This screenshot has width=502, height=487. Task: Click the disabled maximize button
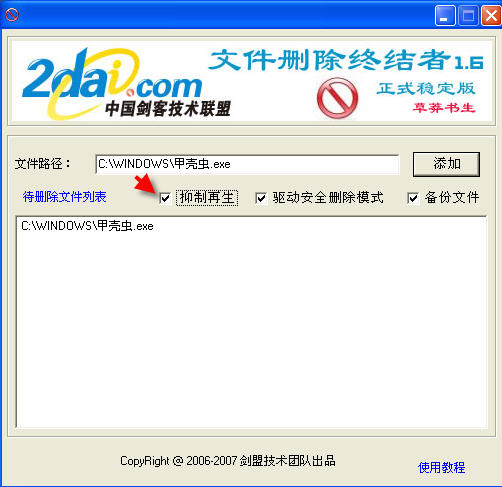468,16
